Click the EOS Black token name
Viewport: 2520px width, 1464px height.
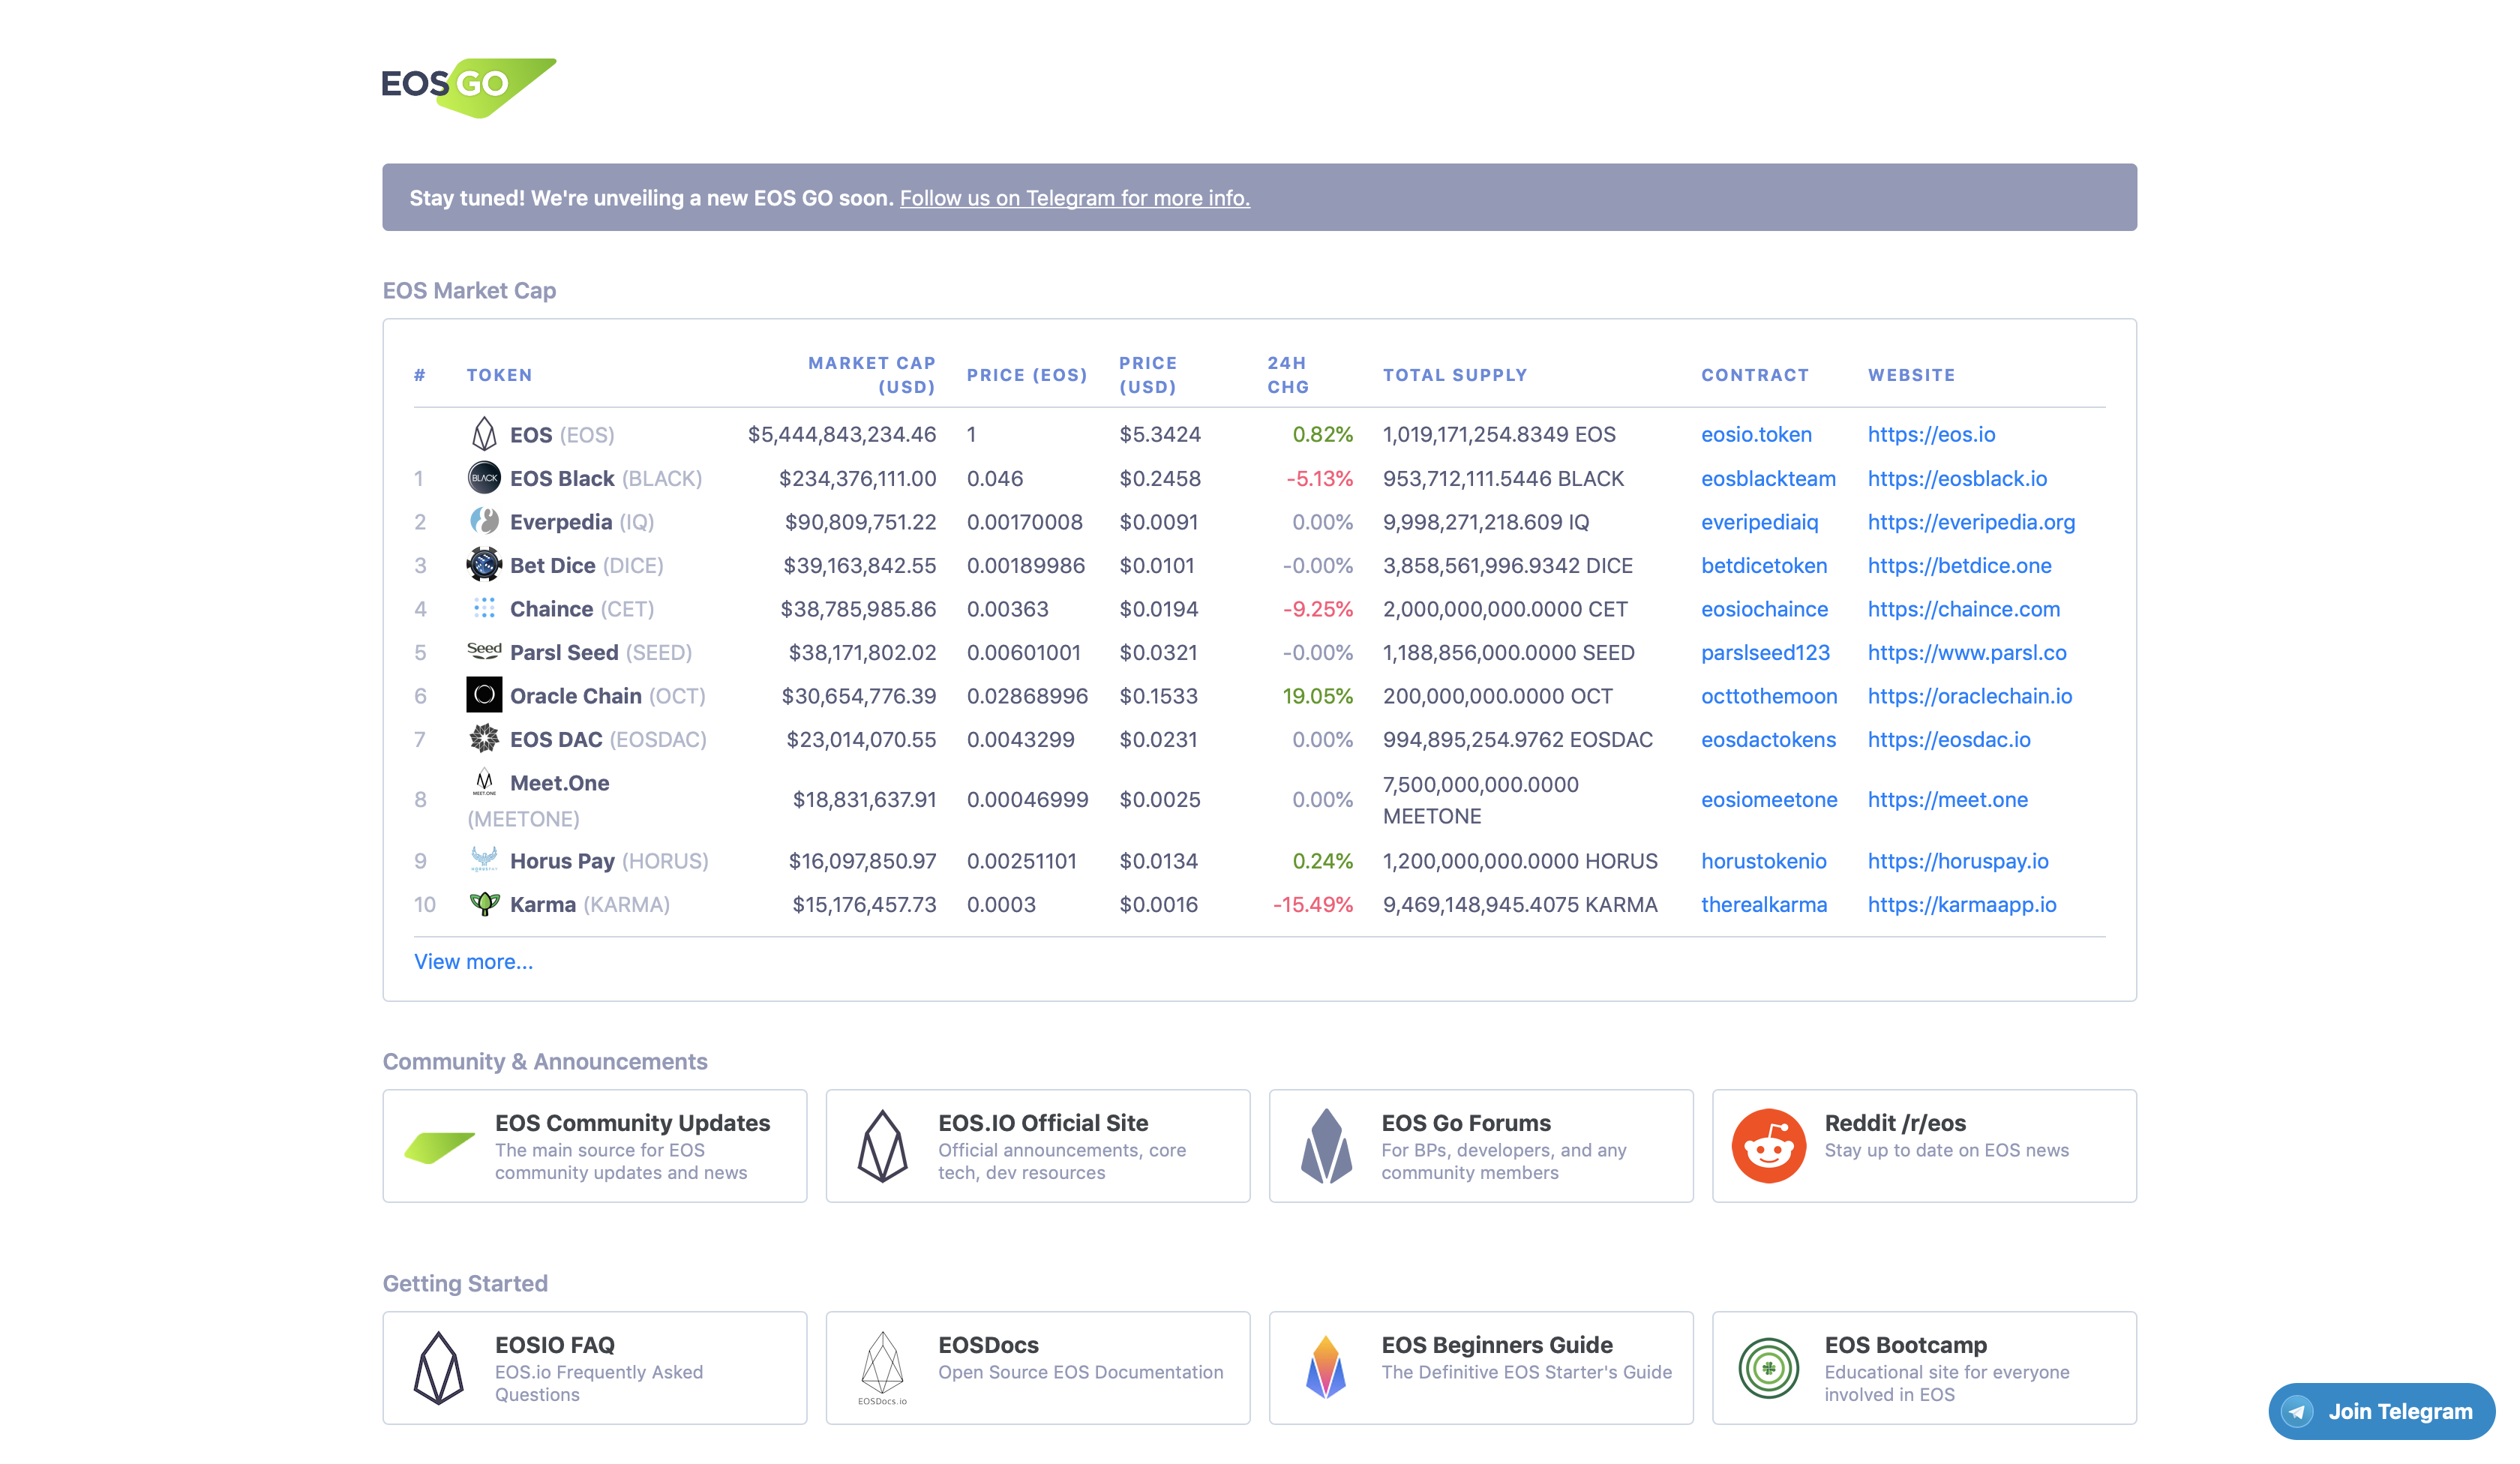click(x=562, y=478)
